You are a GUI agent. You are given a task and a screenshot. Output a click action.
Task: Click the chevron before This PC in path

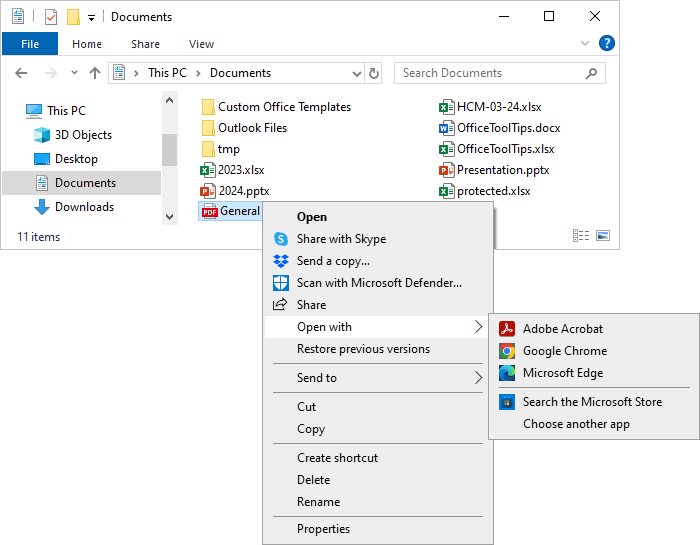tap(136, 73)
